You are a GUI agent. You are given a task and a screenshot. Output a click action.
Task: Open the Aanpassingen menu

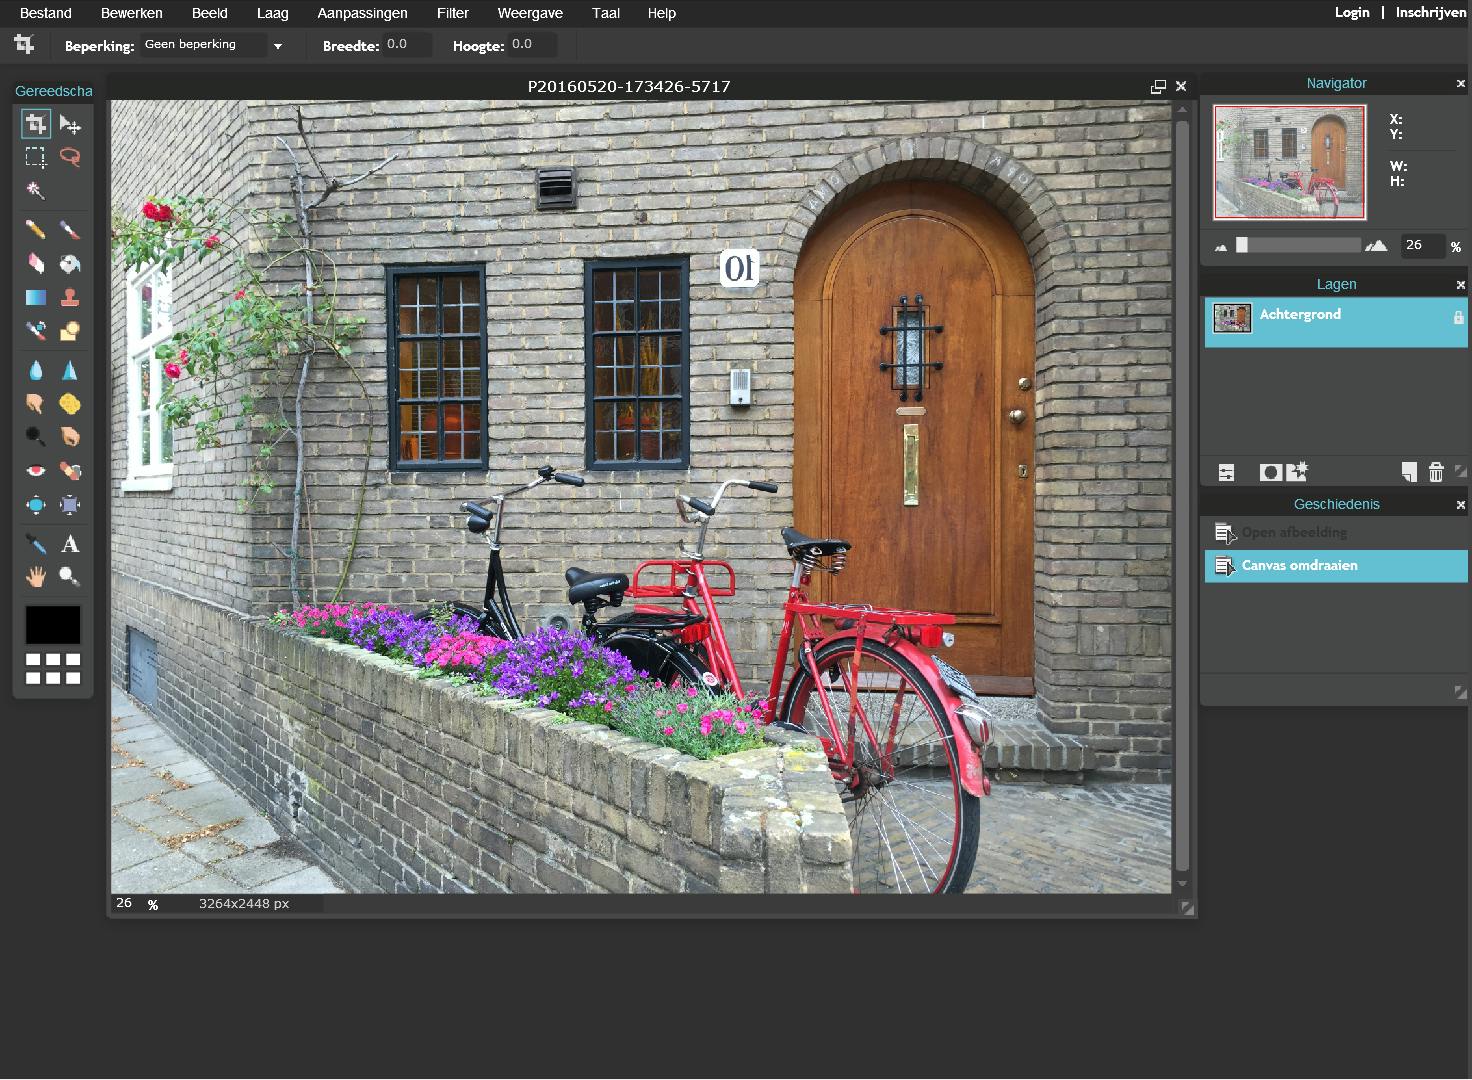pos(362,13)
